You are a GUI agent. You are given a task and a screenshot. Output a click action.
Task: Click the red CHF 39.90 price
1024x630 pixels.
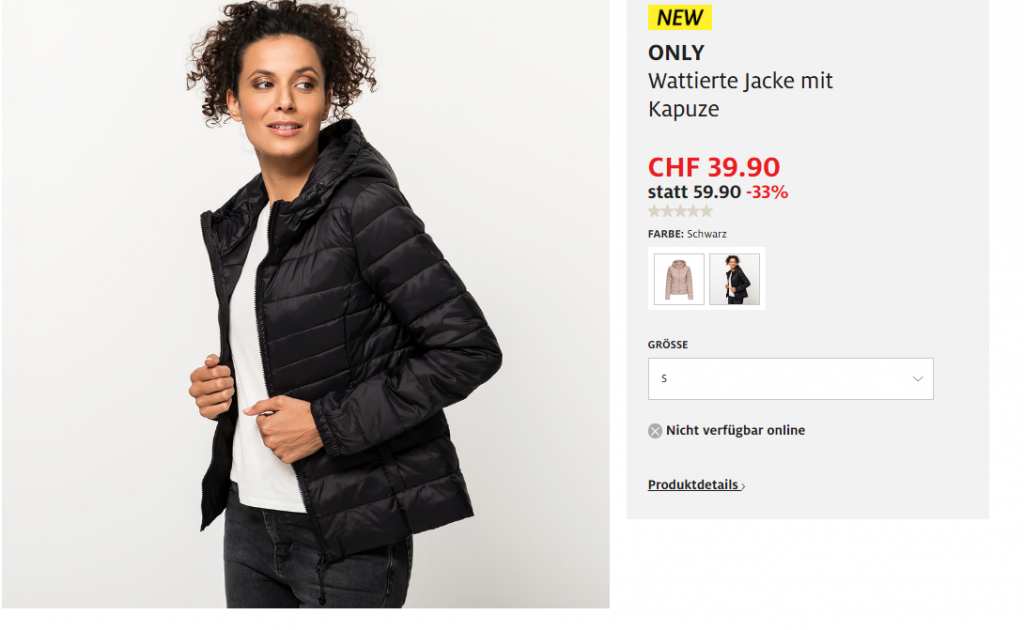tap(714, 168)
